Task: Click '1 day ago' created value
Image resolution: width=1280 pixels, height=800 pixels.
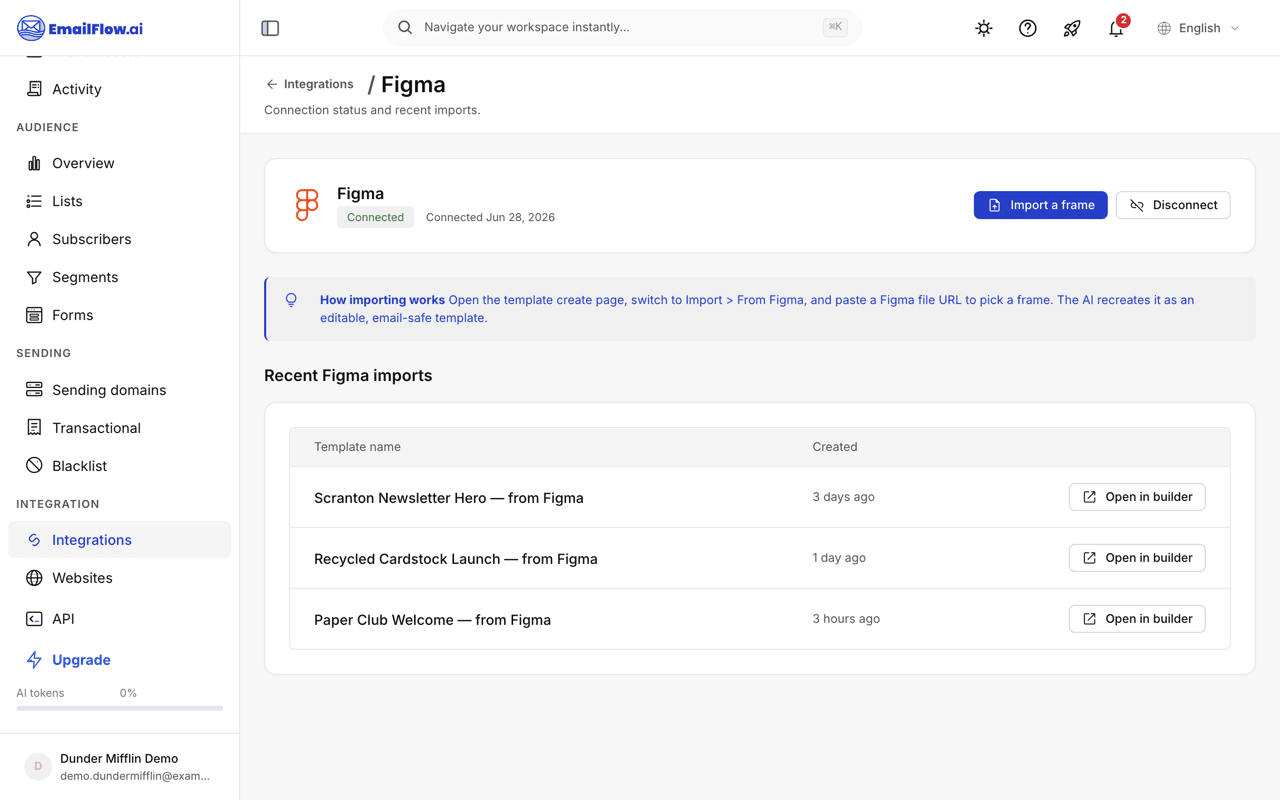Action: coord(839,558)
